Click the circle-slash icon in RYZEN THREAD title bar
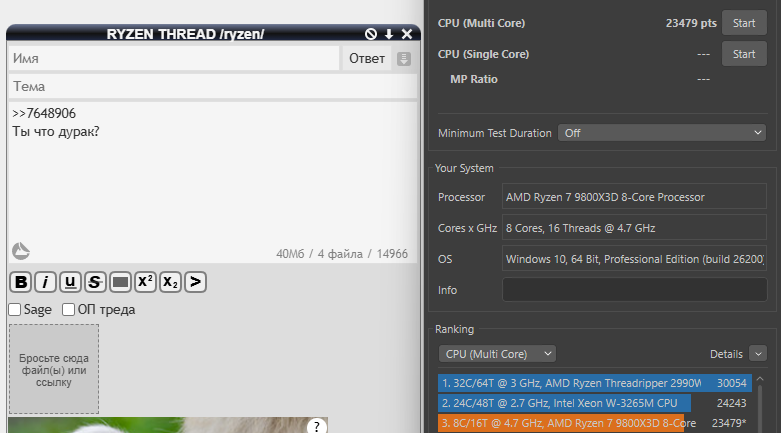Image resolution: width=781 pixels, height=433 pixels. coord(371,34)
